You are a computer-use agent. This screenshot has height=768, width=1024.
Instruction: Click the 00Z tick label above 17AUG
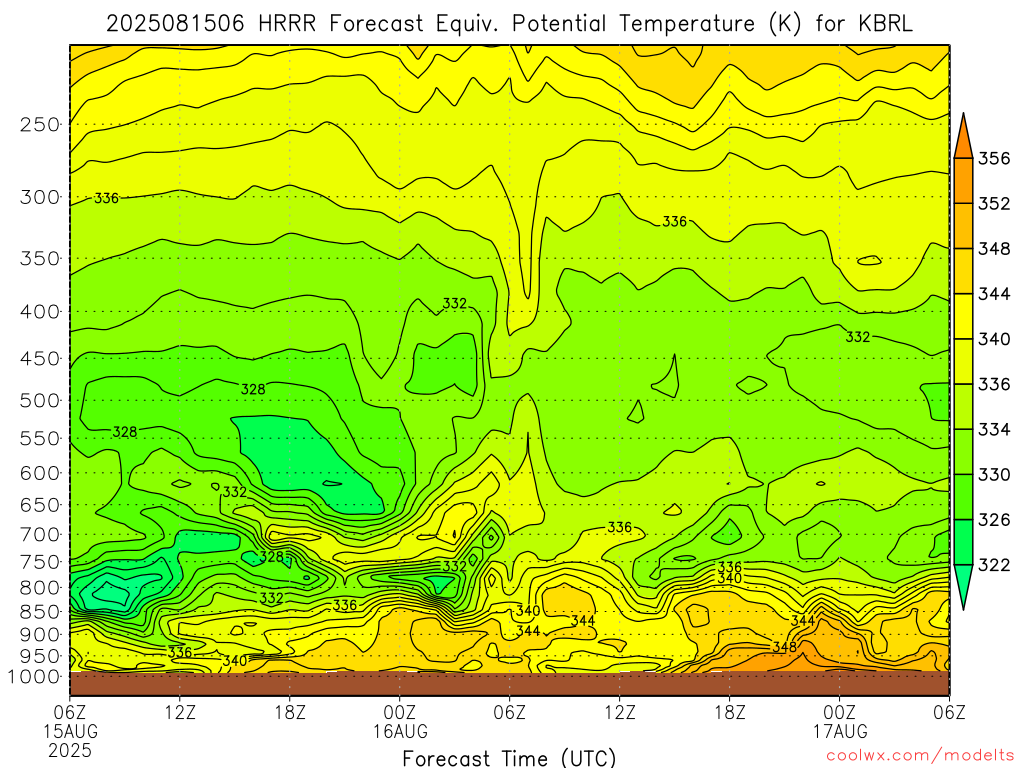click(x=840, y=712)
